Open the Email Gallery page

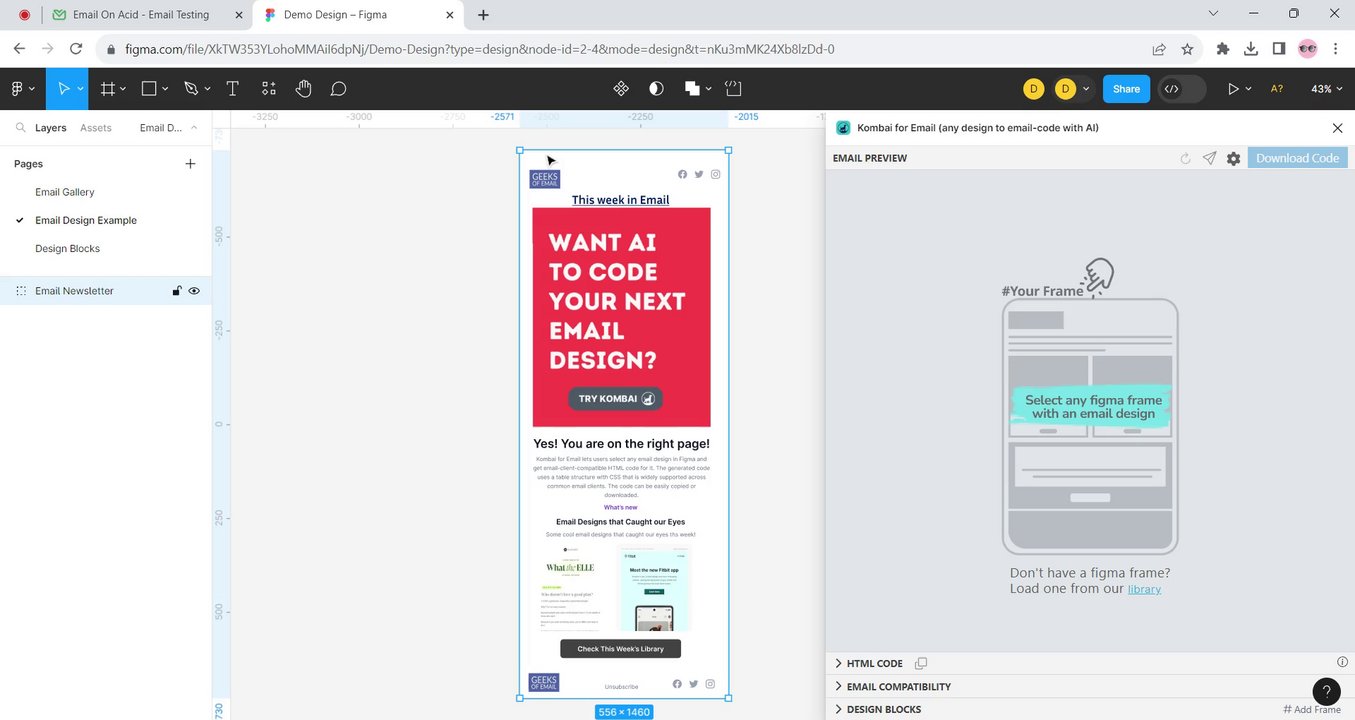[x=65, y=192]
